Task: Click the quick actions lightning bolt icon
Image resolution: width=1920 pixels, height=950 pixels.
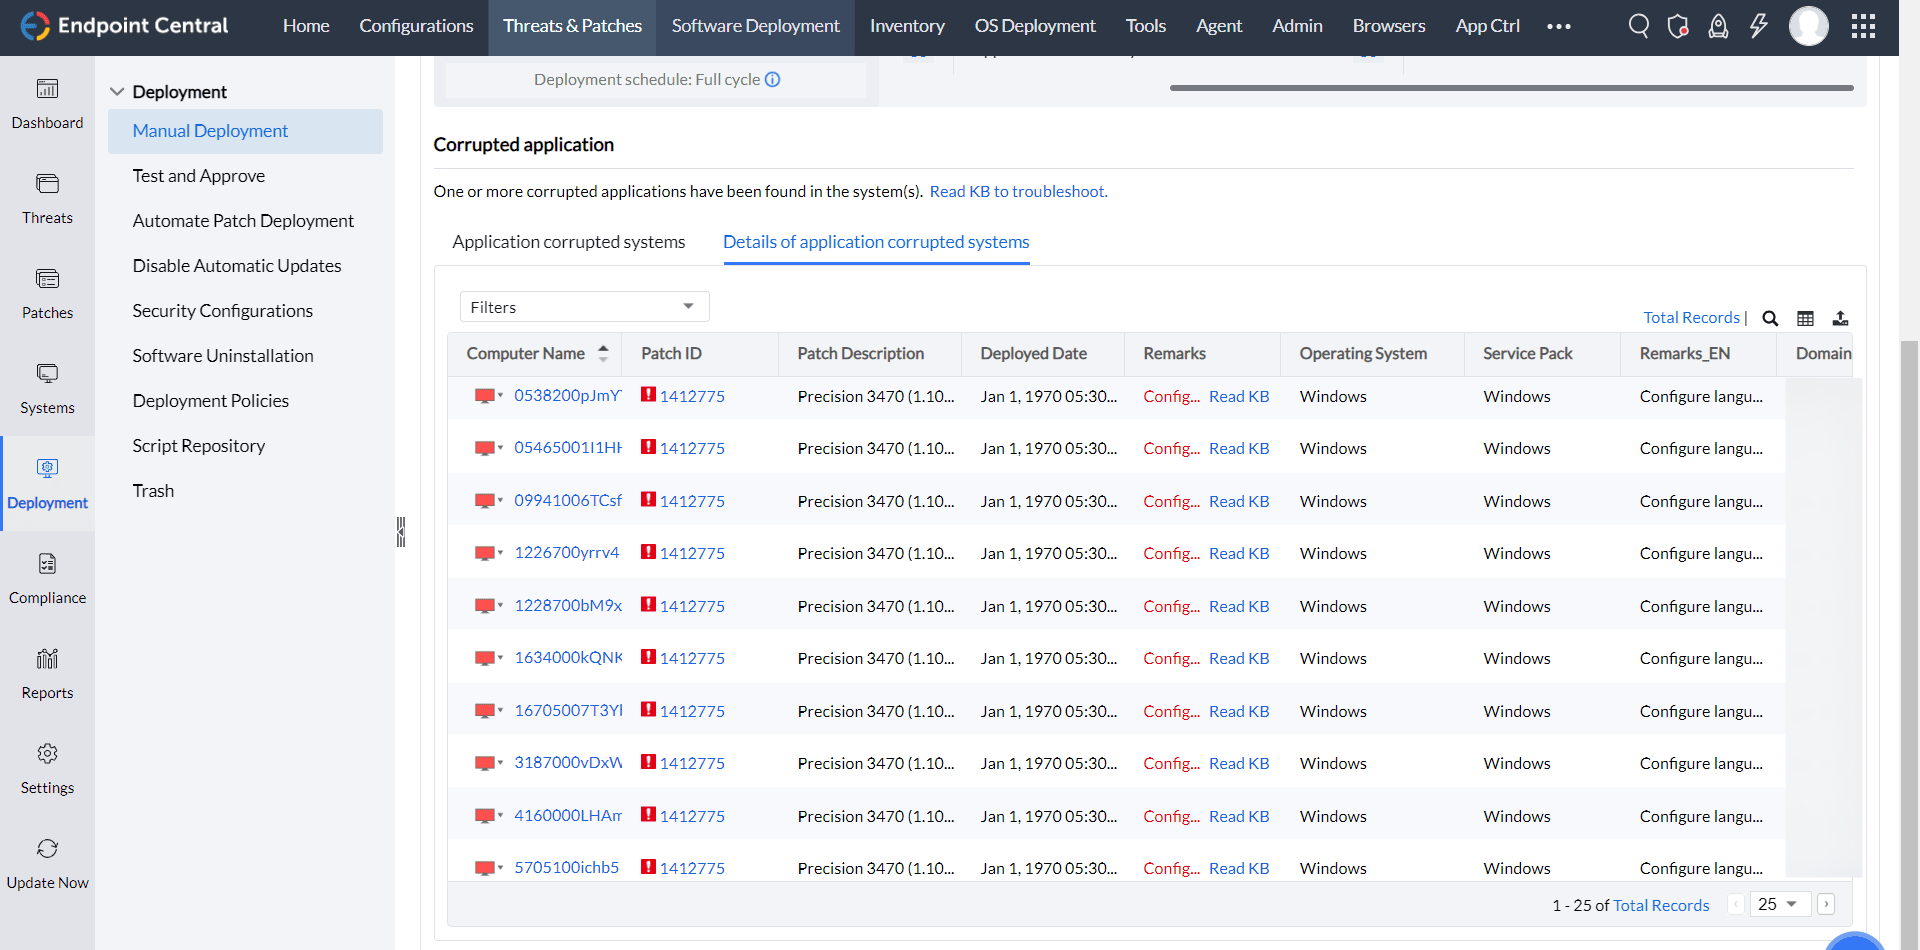Action: pos(1758,26)
